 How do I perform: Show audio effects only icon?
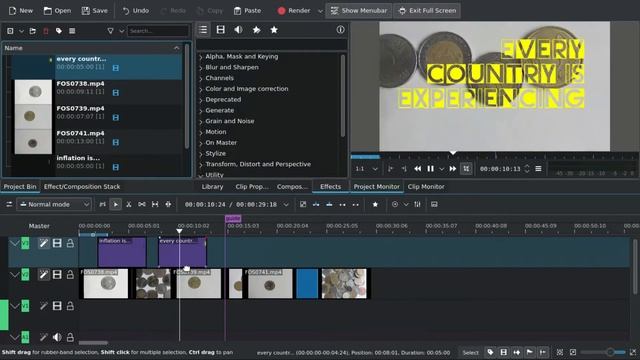[x=238, y=30]
